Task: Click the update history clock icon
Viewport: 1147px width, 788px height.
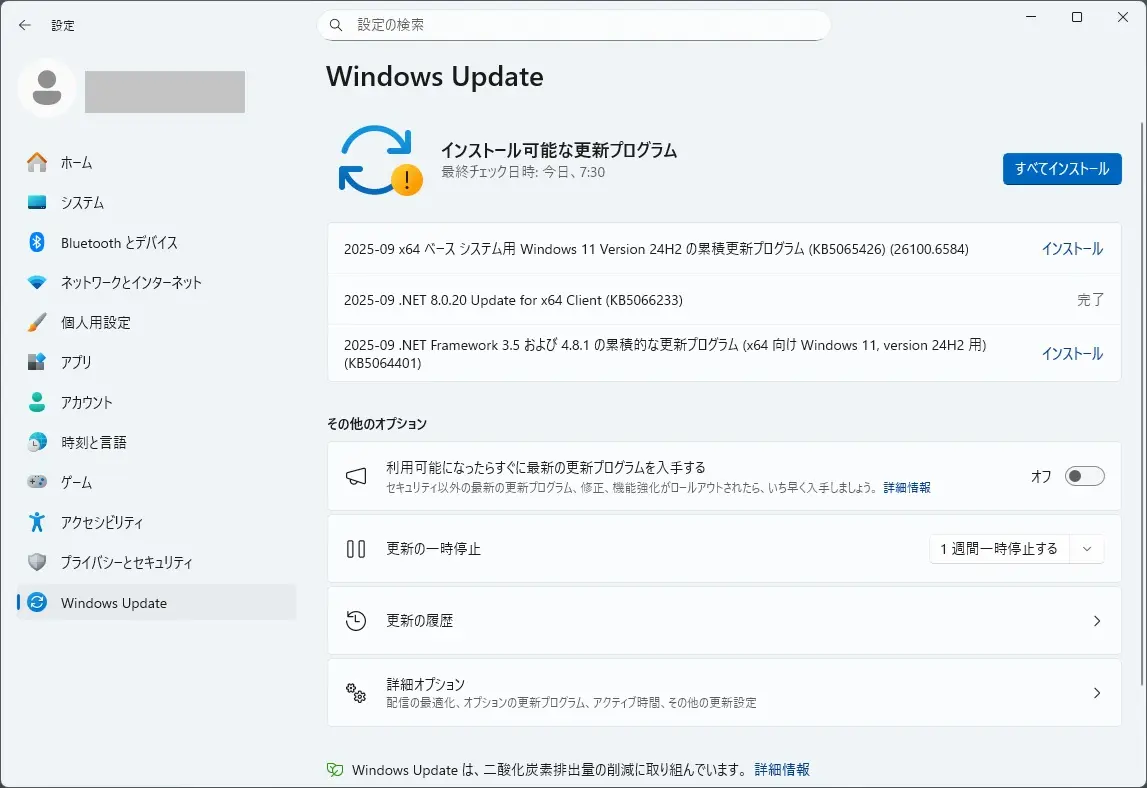Action: [356, 620]
